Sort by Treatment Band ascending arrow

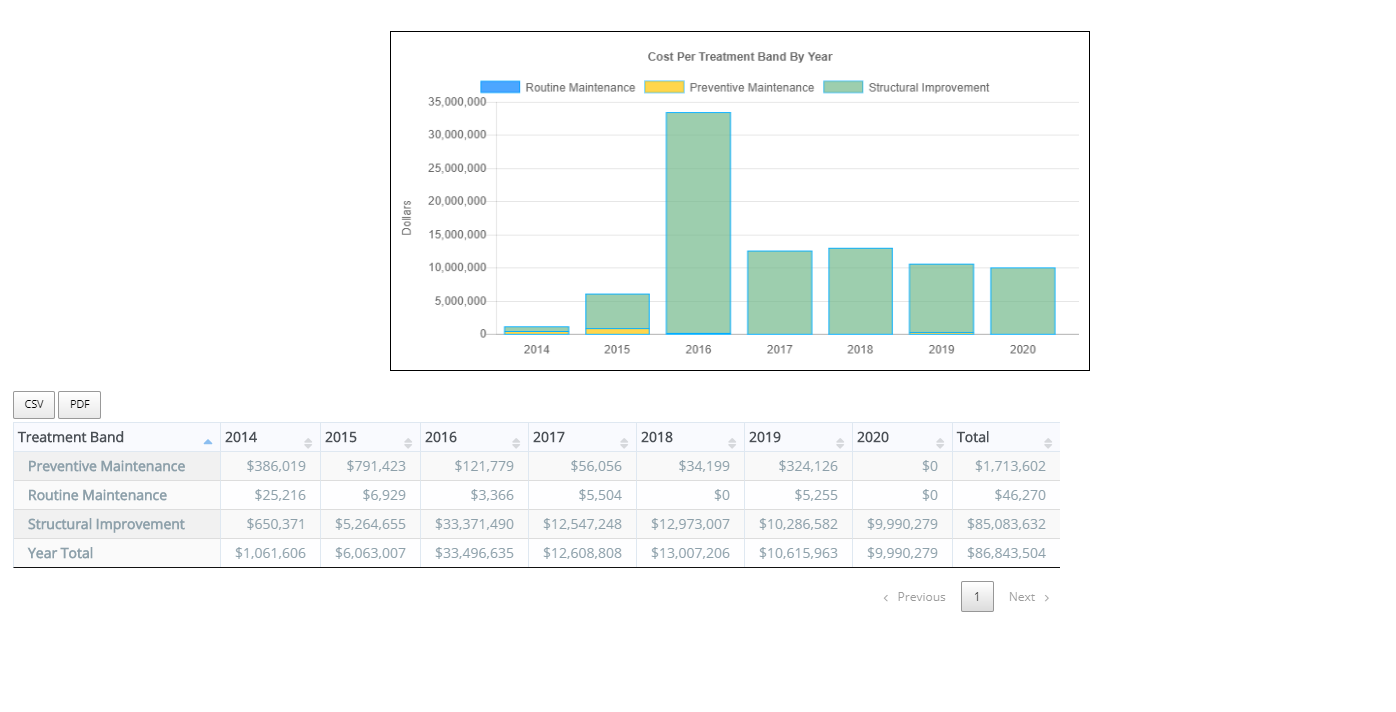pyautogui.click(x=208, y=441)
